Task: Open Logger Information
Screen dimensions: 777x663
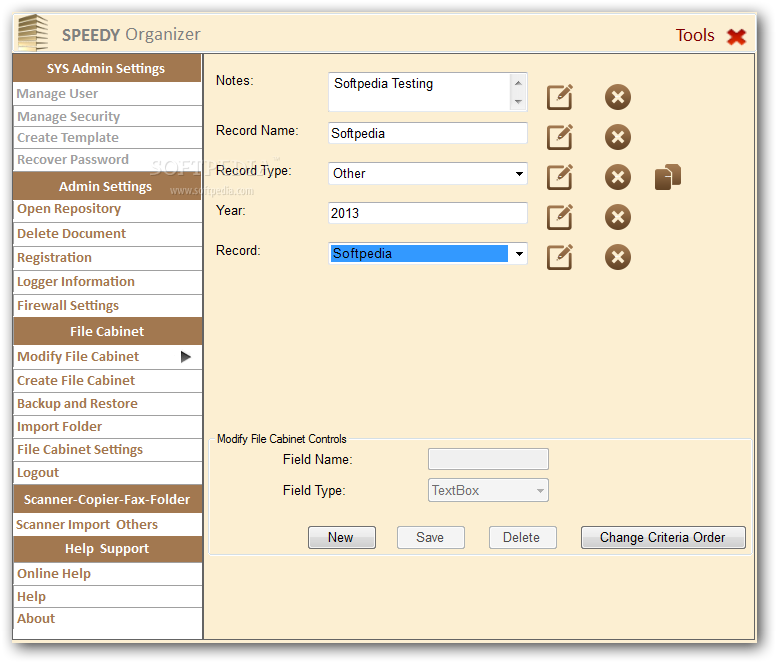Action: (108, 282)
